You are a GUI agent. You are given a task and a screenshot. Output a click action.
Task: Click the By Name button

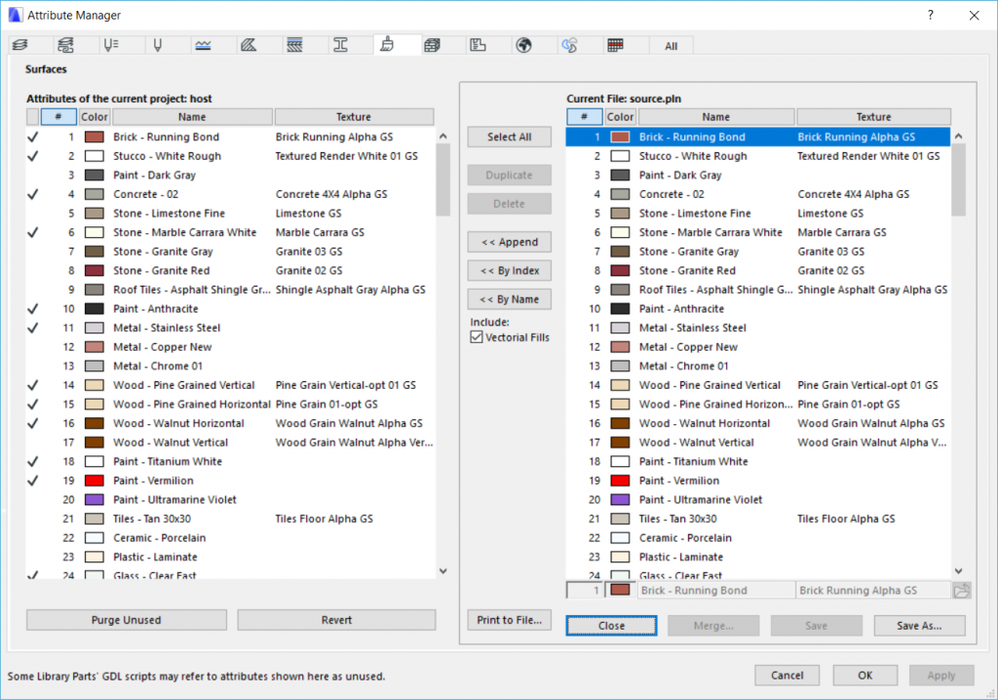[x=509, y=299]
